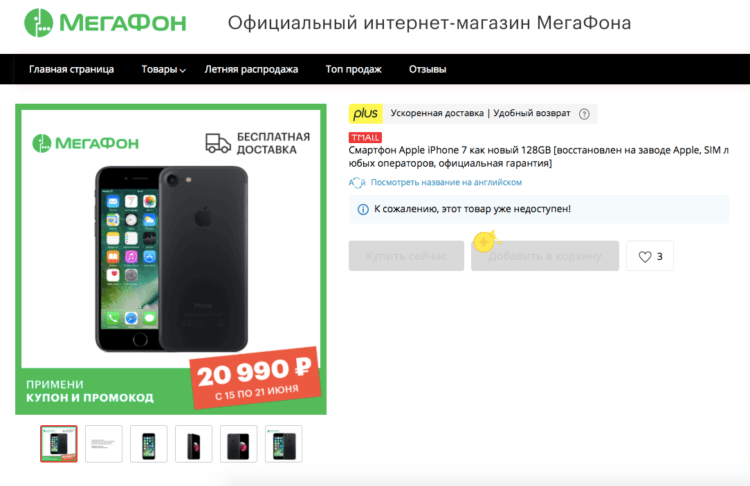
Task: Select the second thumbnail showing the text document
Action: click(x=104, y=444)
